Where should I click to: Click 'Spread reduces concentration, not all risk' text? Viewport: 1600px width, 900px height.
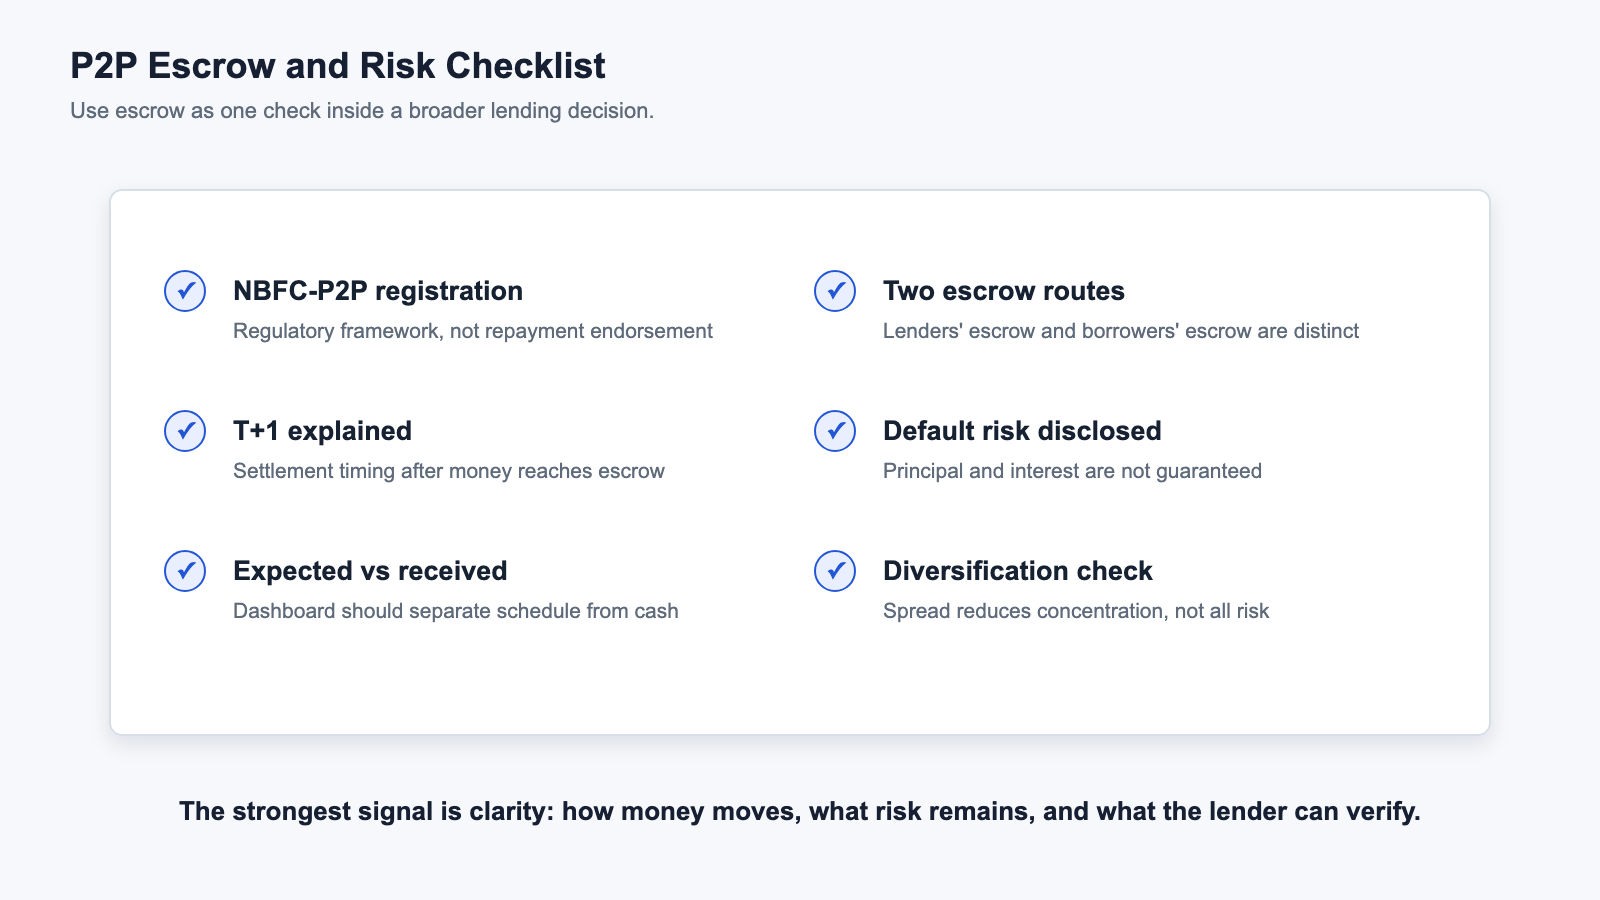point(1076,611)
